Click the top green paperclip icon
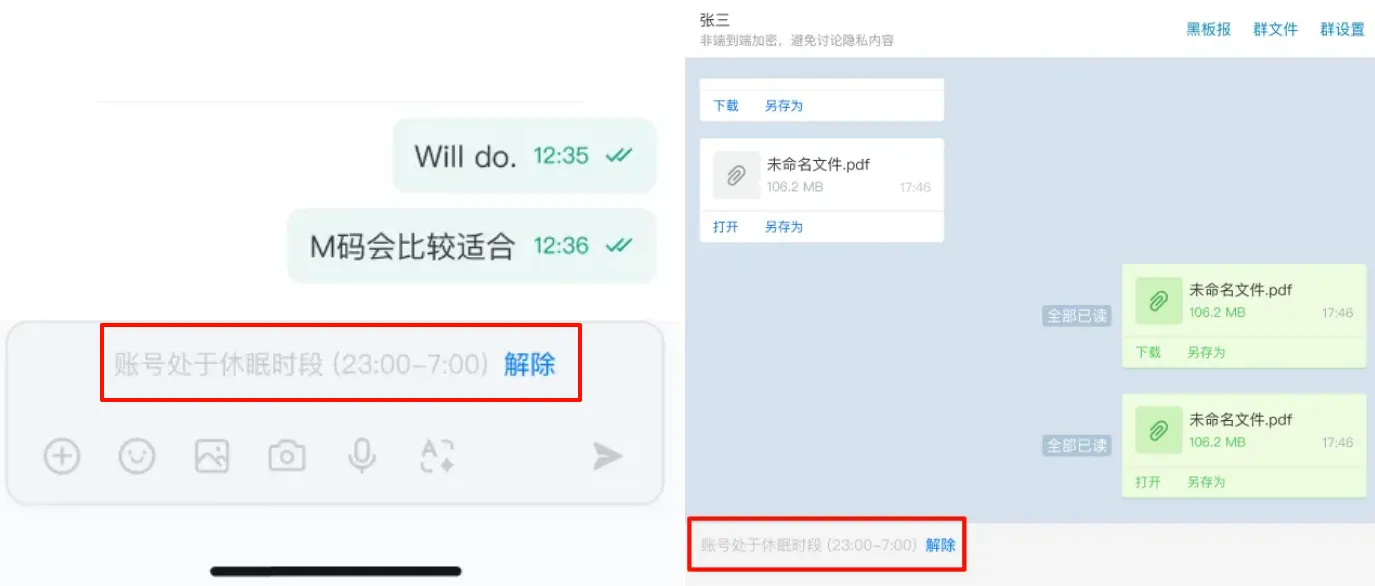The width and height of the screenshot is (1375, 586). coord(1159,301)
